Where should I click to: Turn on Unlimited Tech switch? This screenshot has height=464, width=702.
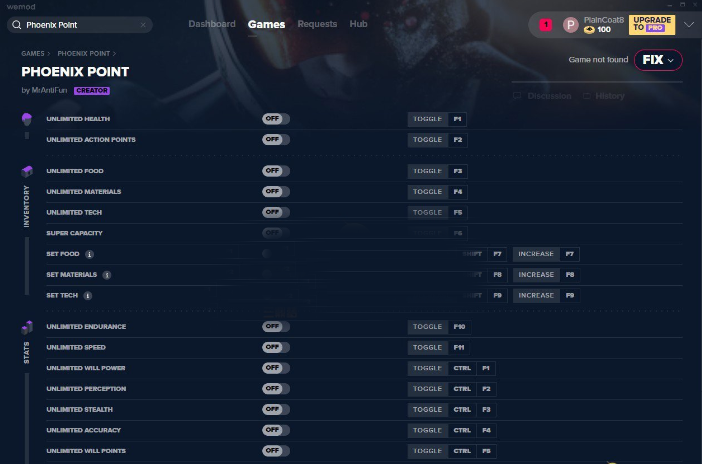276,212
